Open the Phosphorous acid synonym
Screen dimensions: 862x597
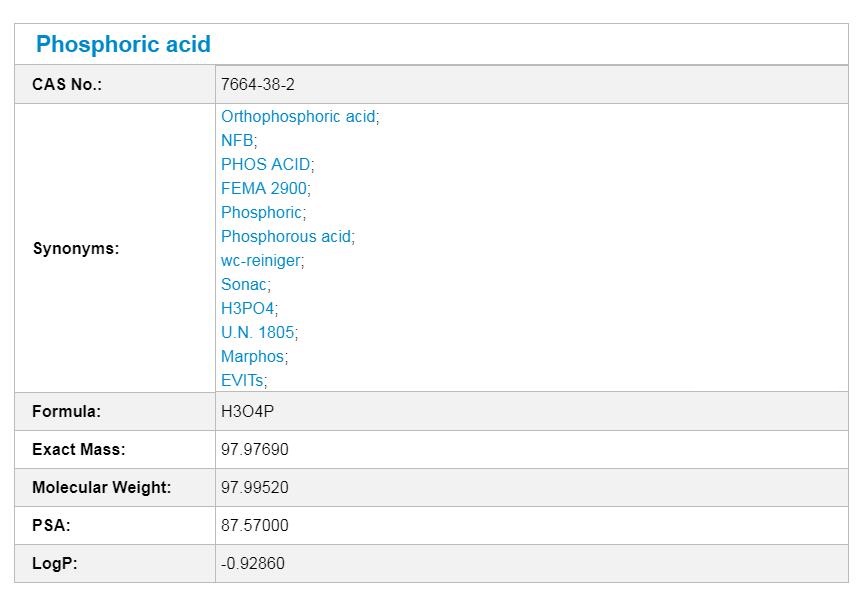click(286, 236)
